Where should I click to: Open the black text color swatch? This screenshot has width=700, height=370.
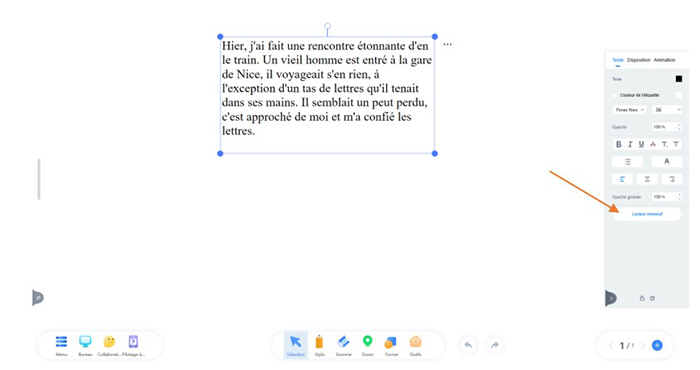[x=679, y=79]
